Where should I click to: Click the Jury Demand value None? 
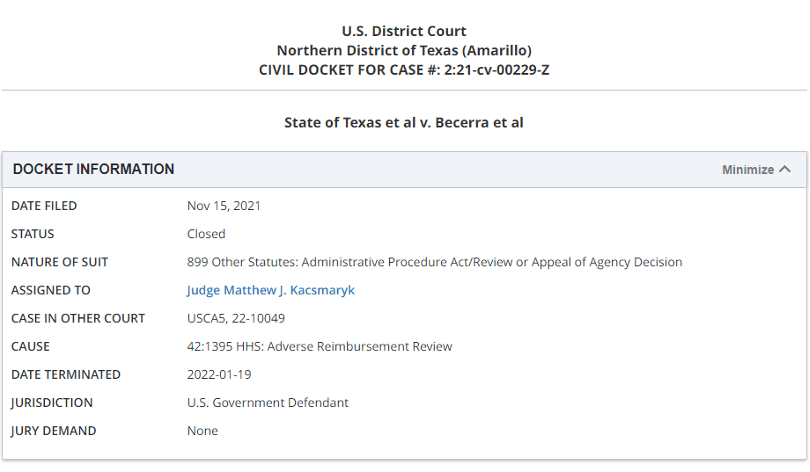tap(202, 430)
